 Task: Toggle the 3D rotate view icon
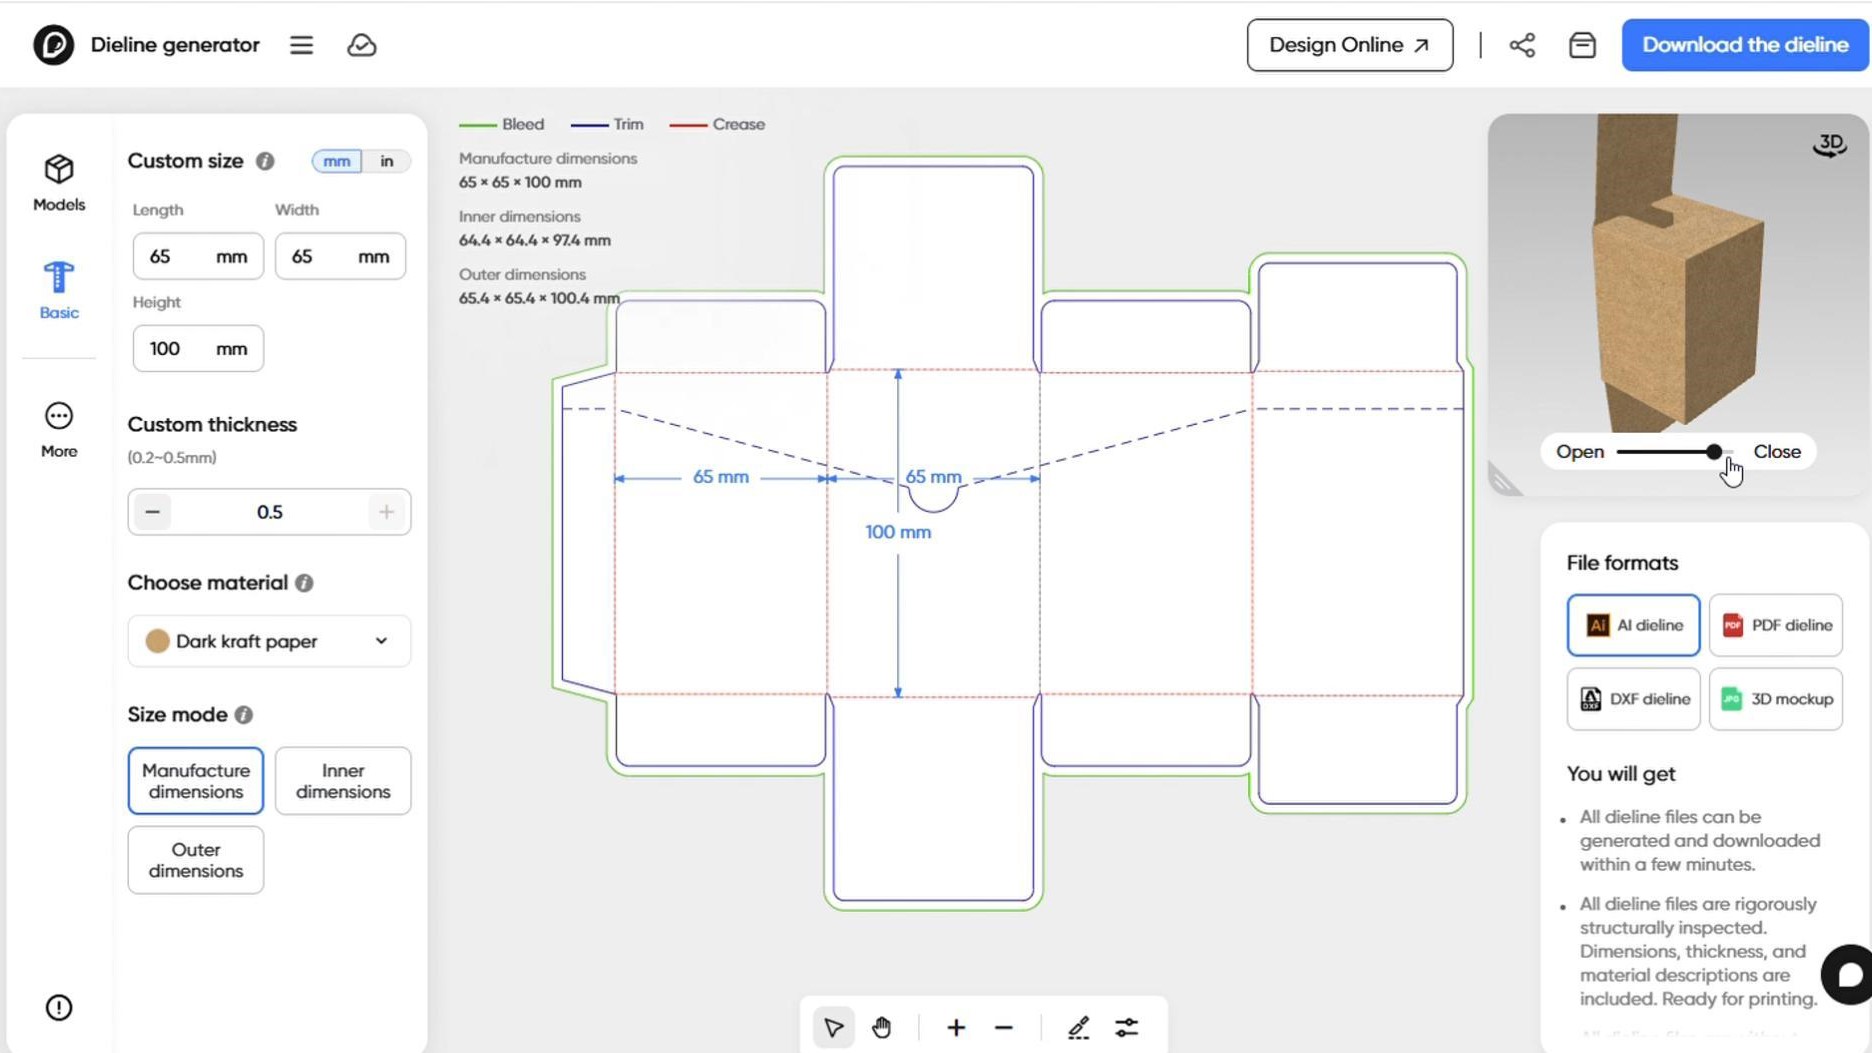point(1829,146)
